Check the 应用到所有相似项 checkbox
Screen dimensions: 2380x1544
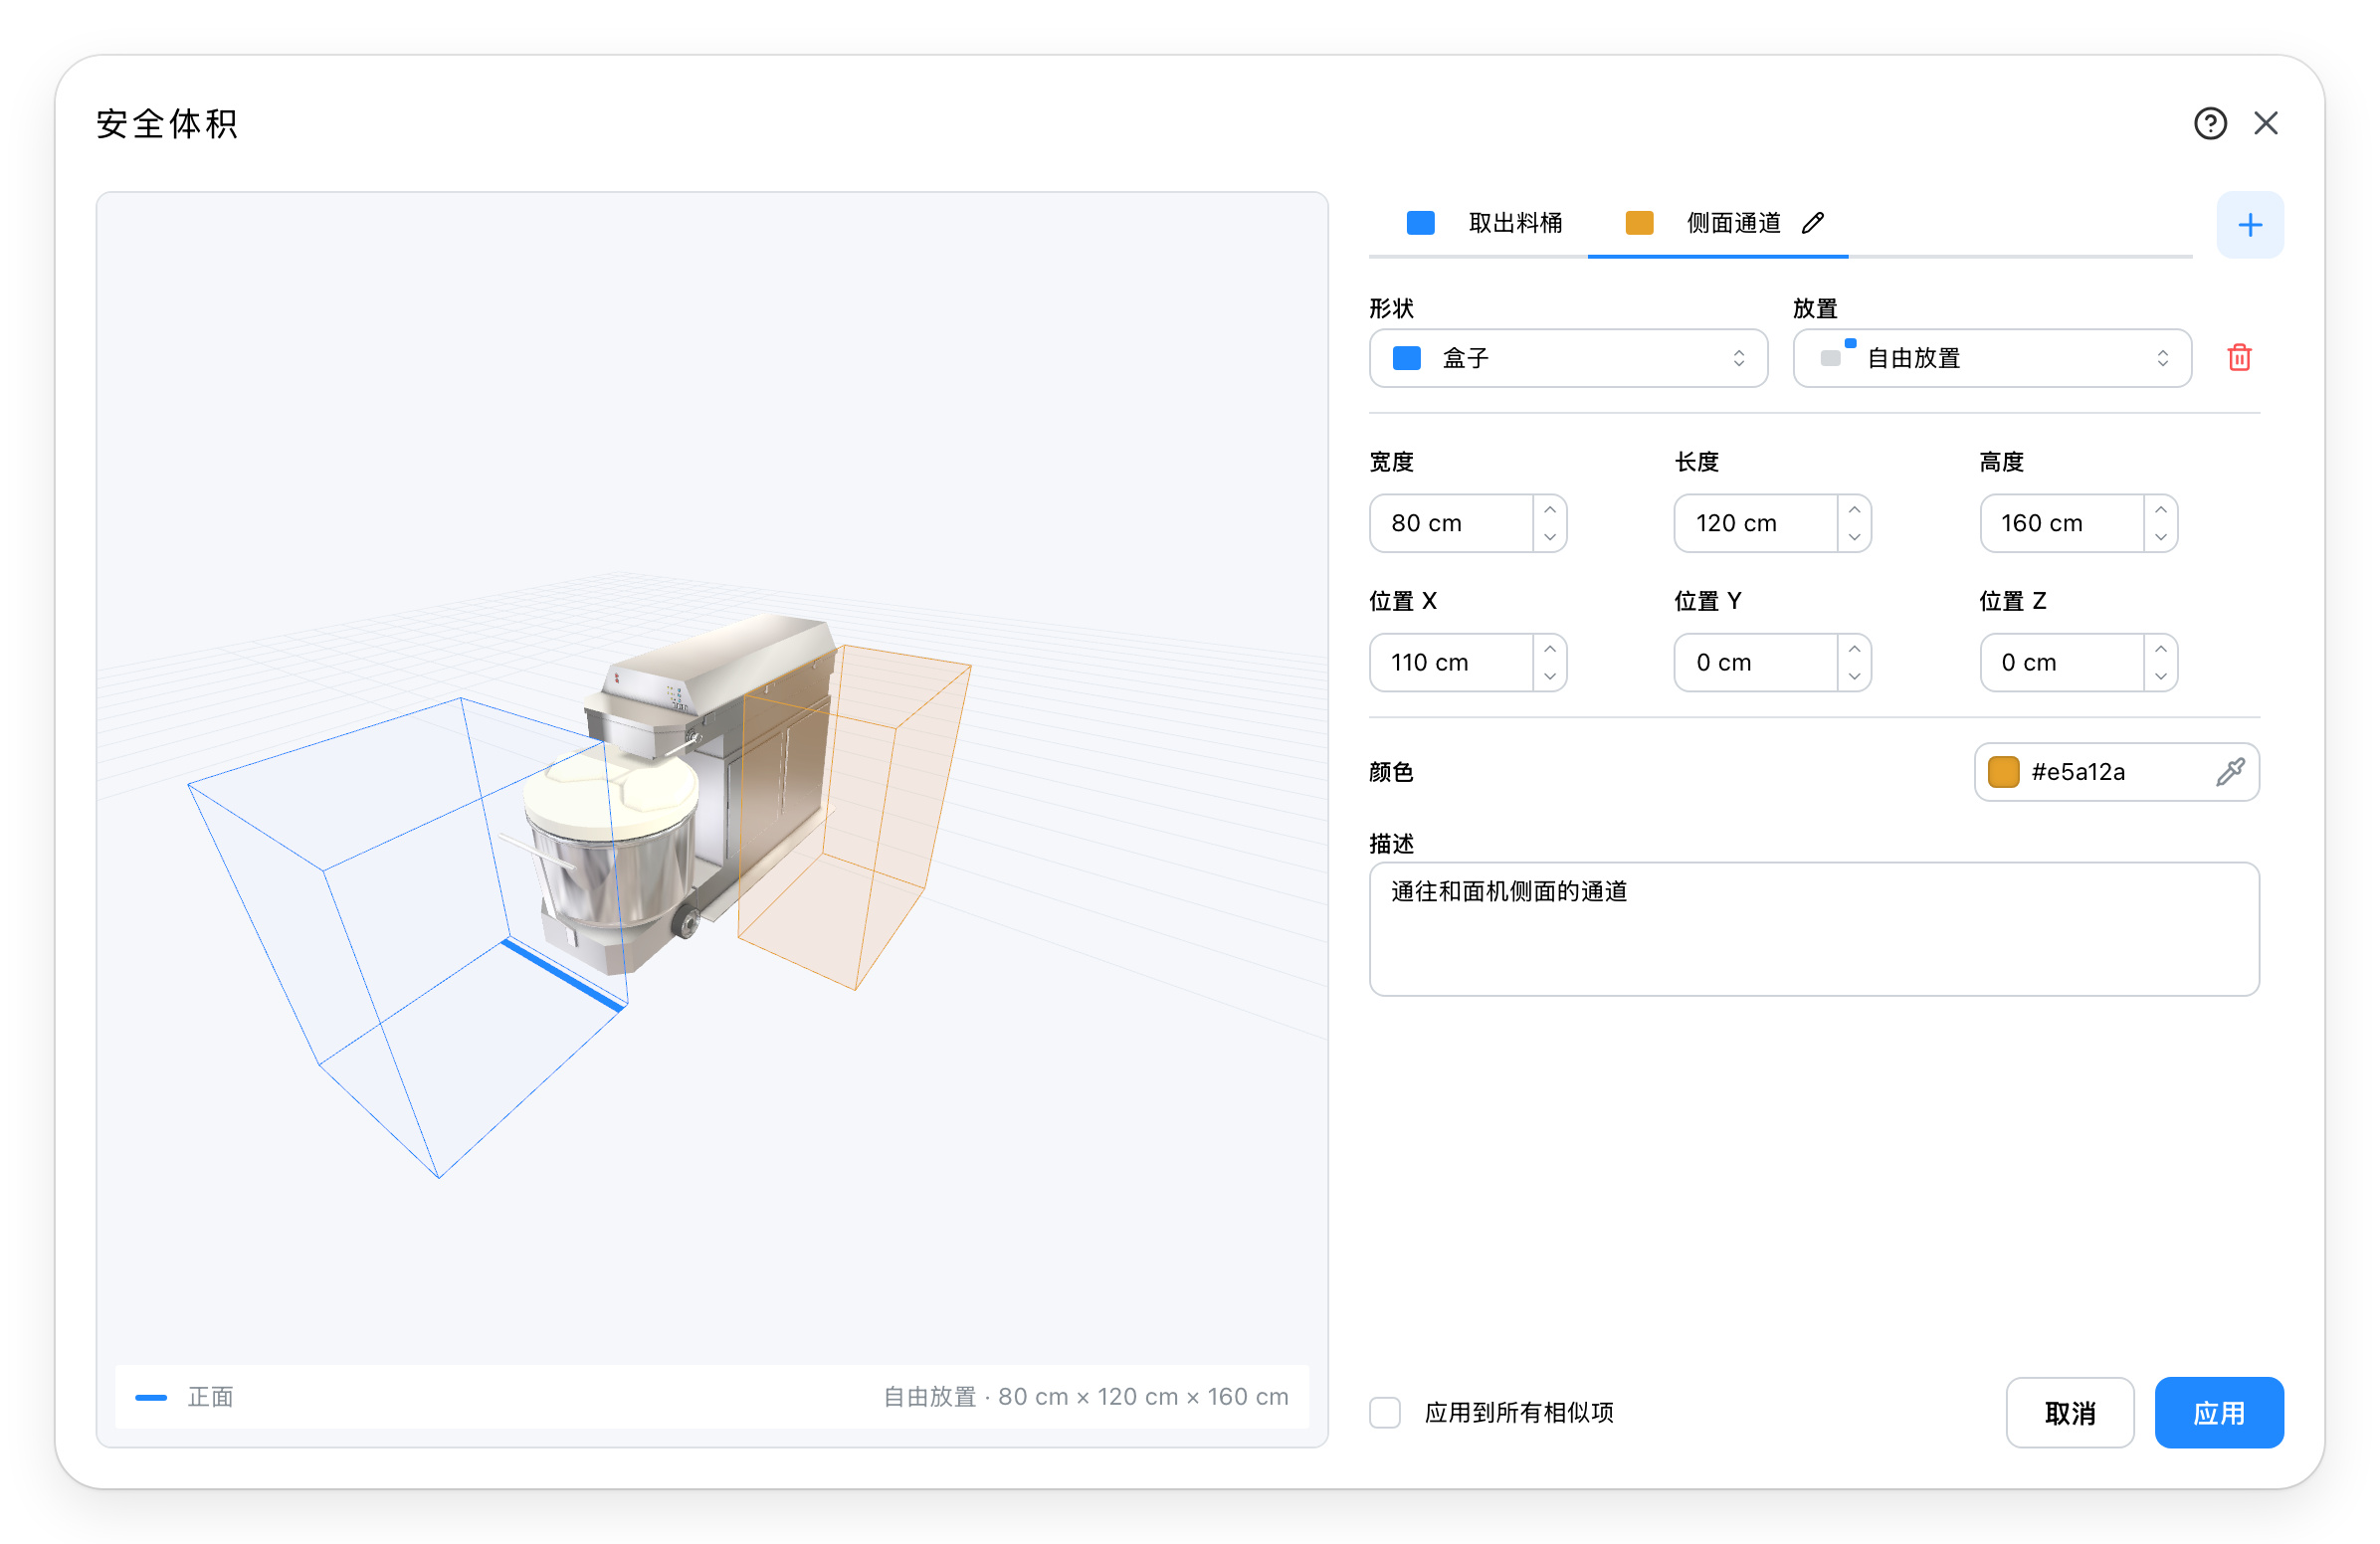[1385, 1412]
